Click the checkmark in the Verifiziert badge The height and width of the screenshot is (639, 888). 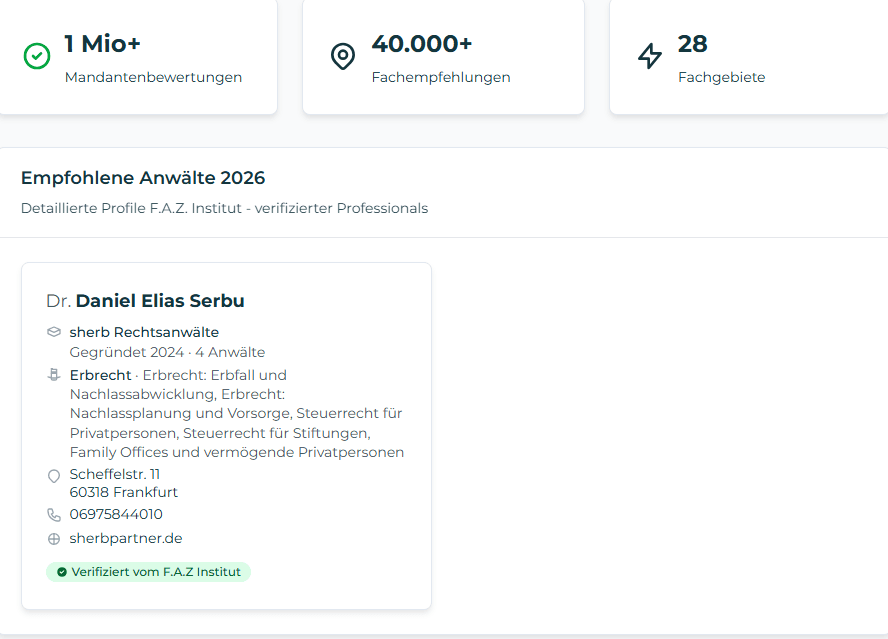click(62, 572)
